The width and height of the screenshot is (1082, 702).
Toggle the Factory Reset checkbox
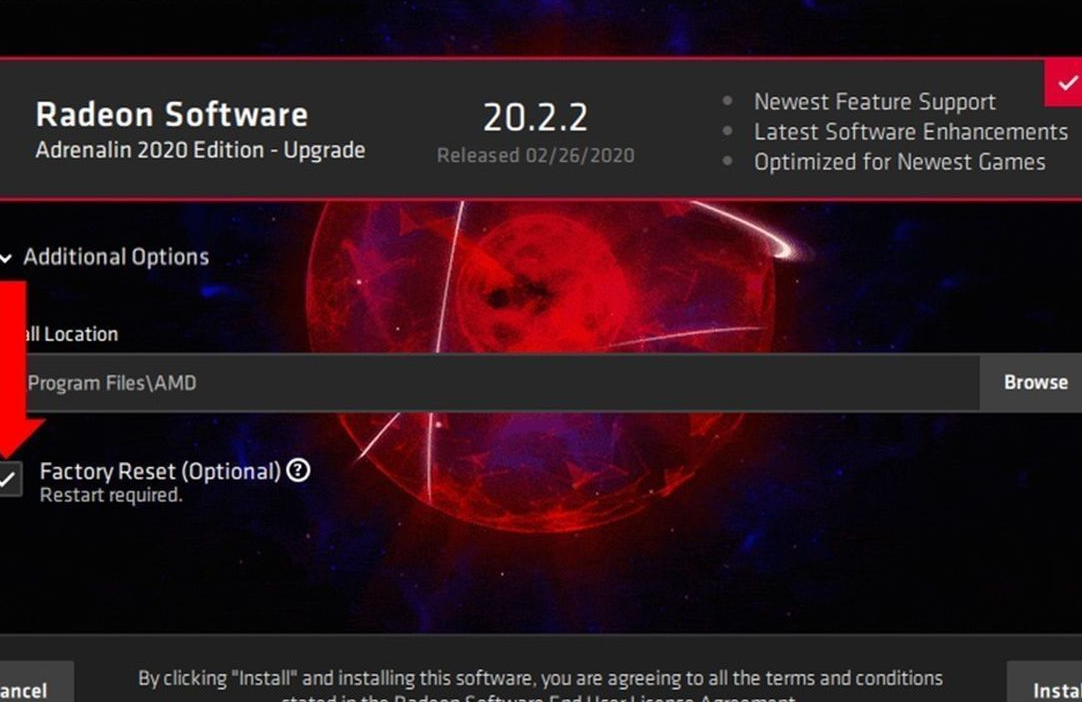click(x=9, y=478)
